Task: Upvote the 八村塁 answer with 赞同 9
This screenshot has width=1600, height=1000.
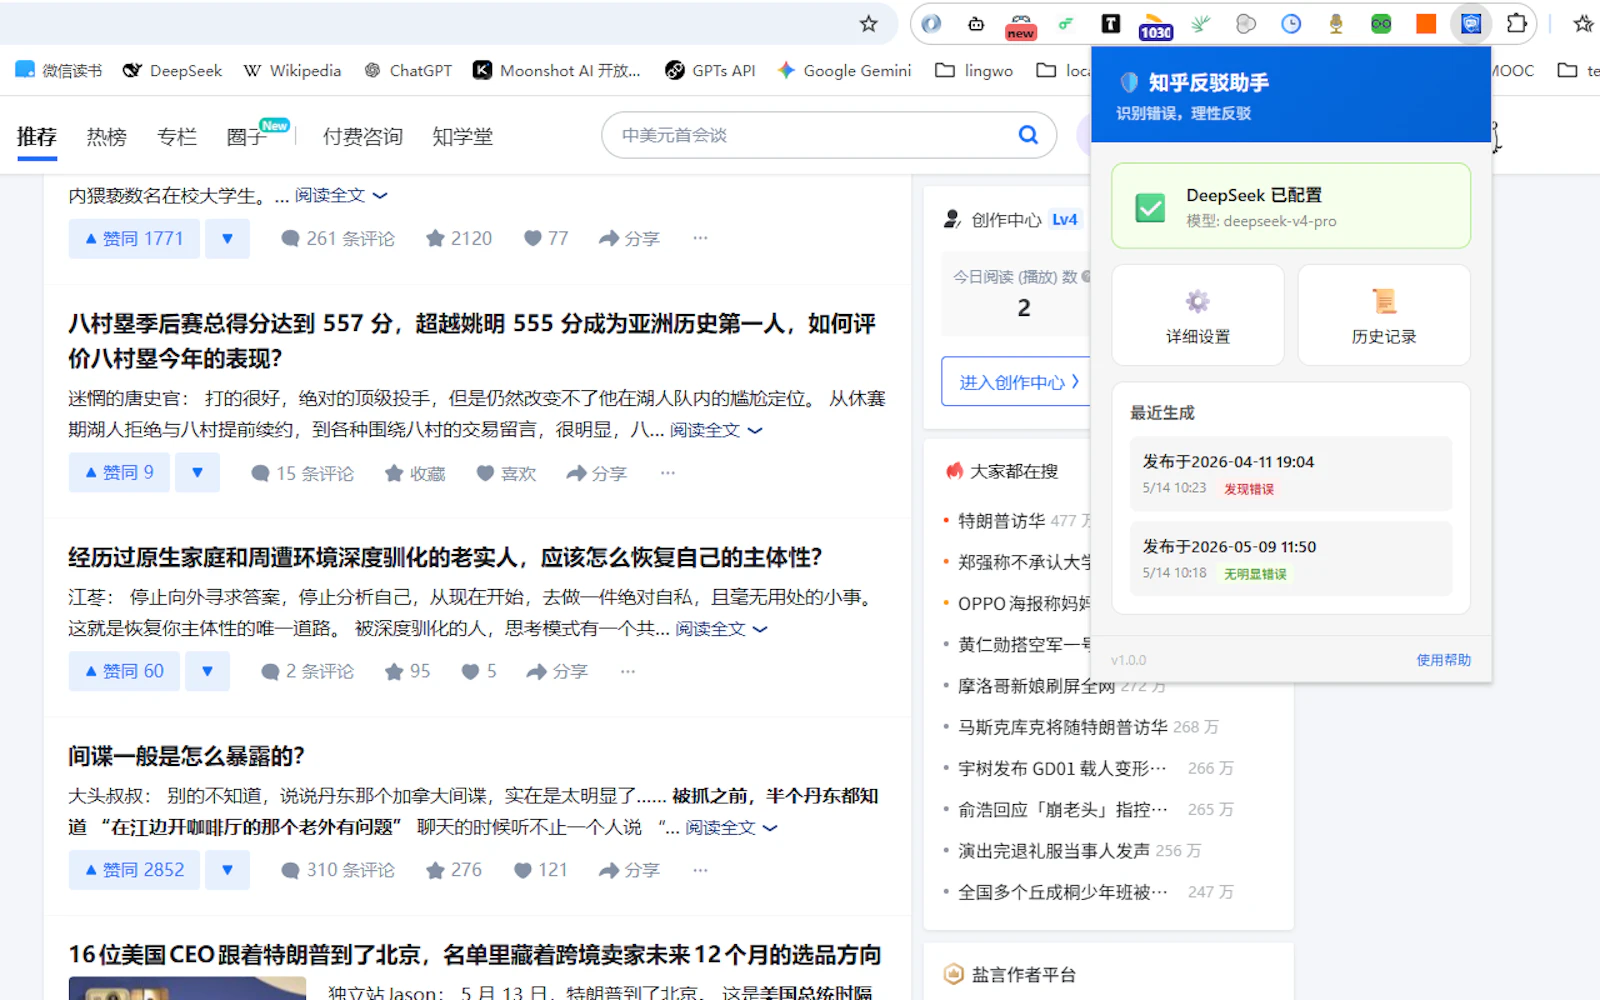Action: pos(119,473)
